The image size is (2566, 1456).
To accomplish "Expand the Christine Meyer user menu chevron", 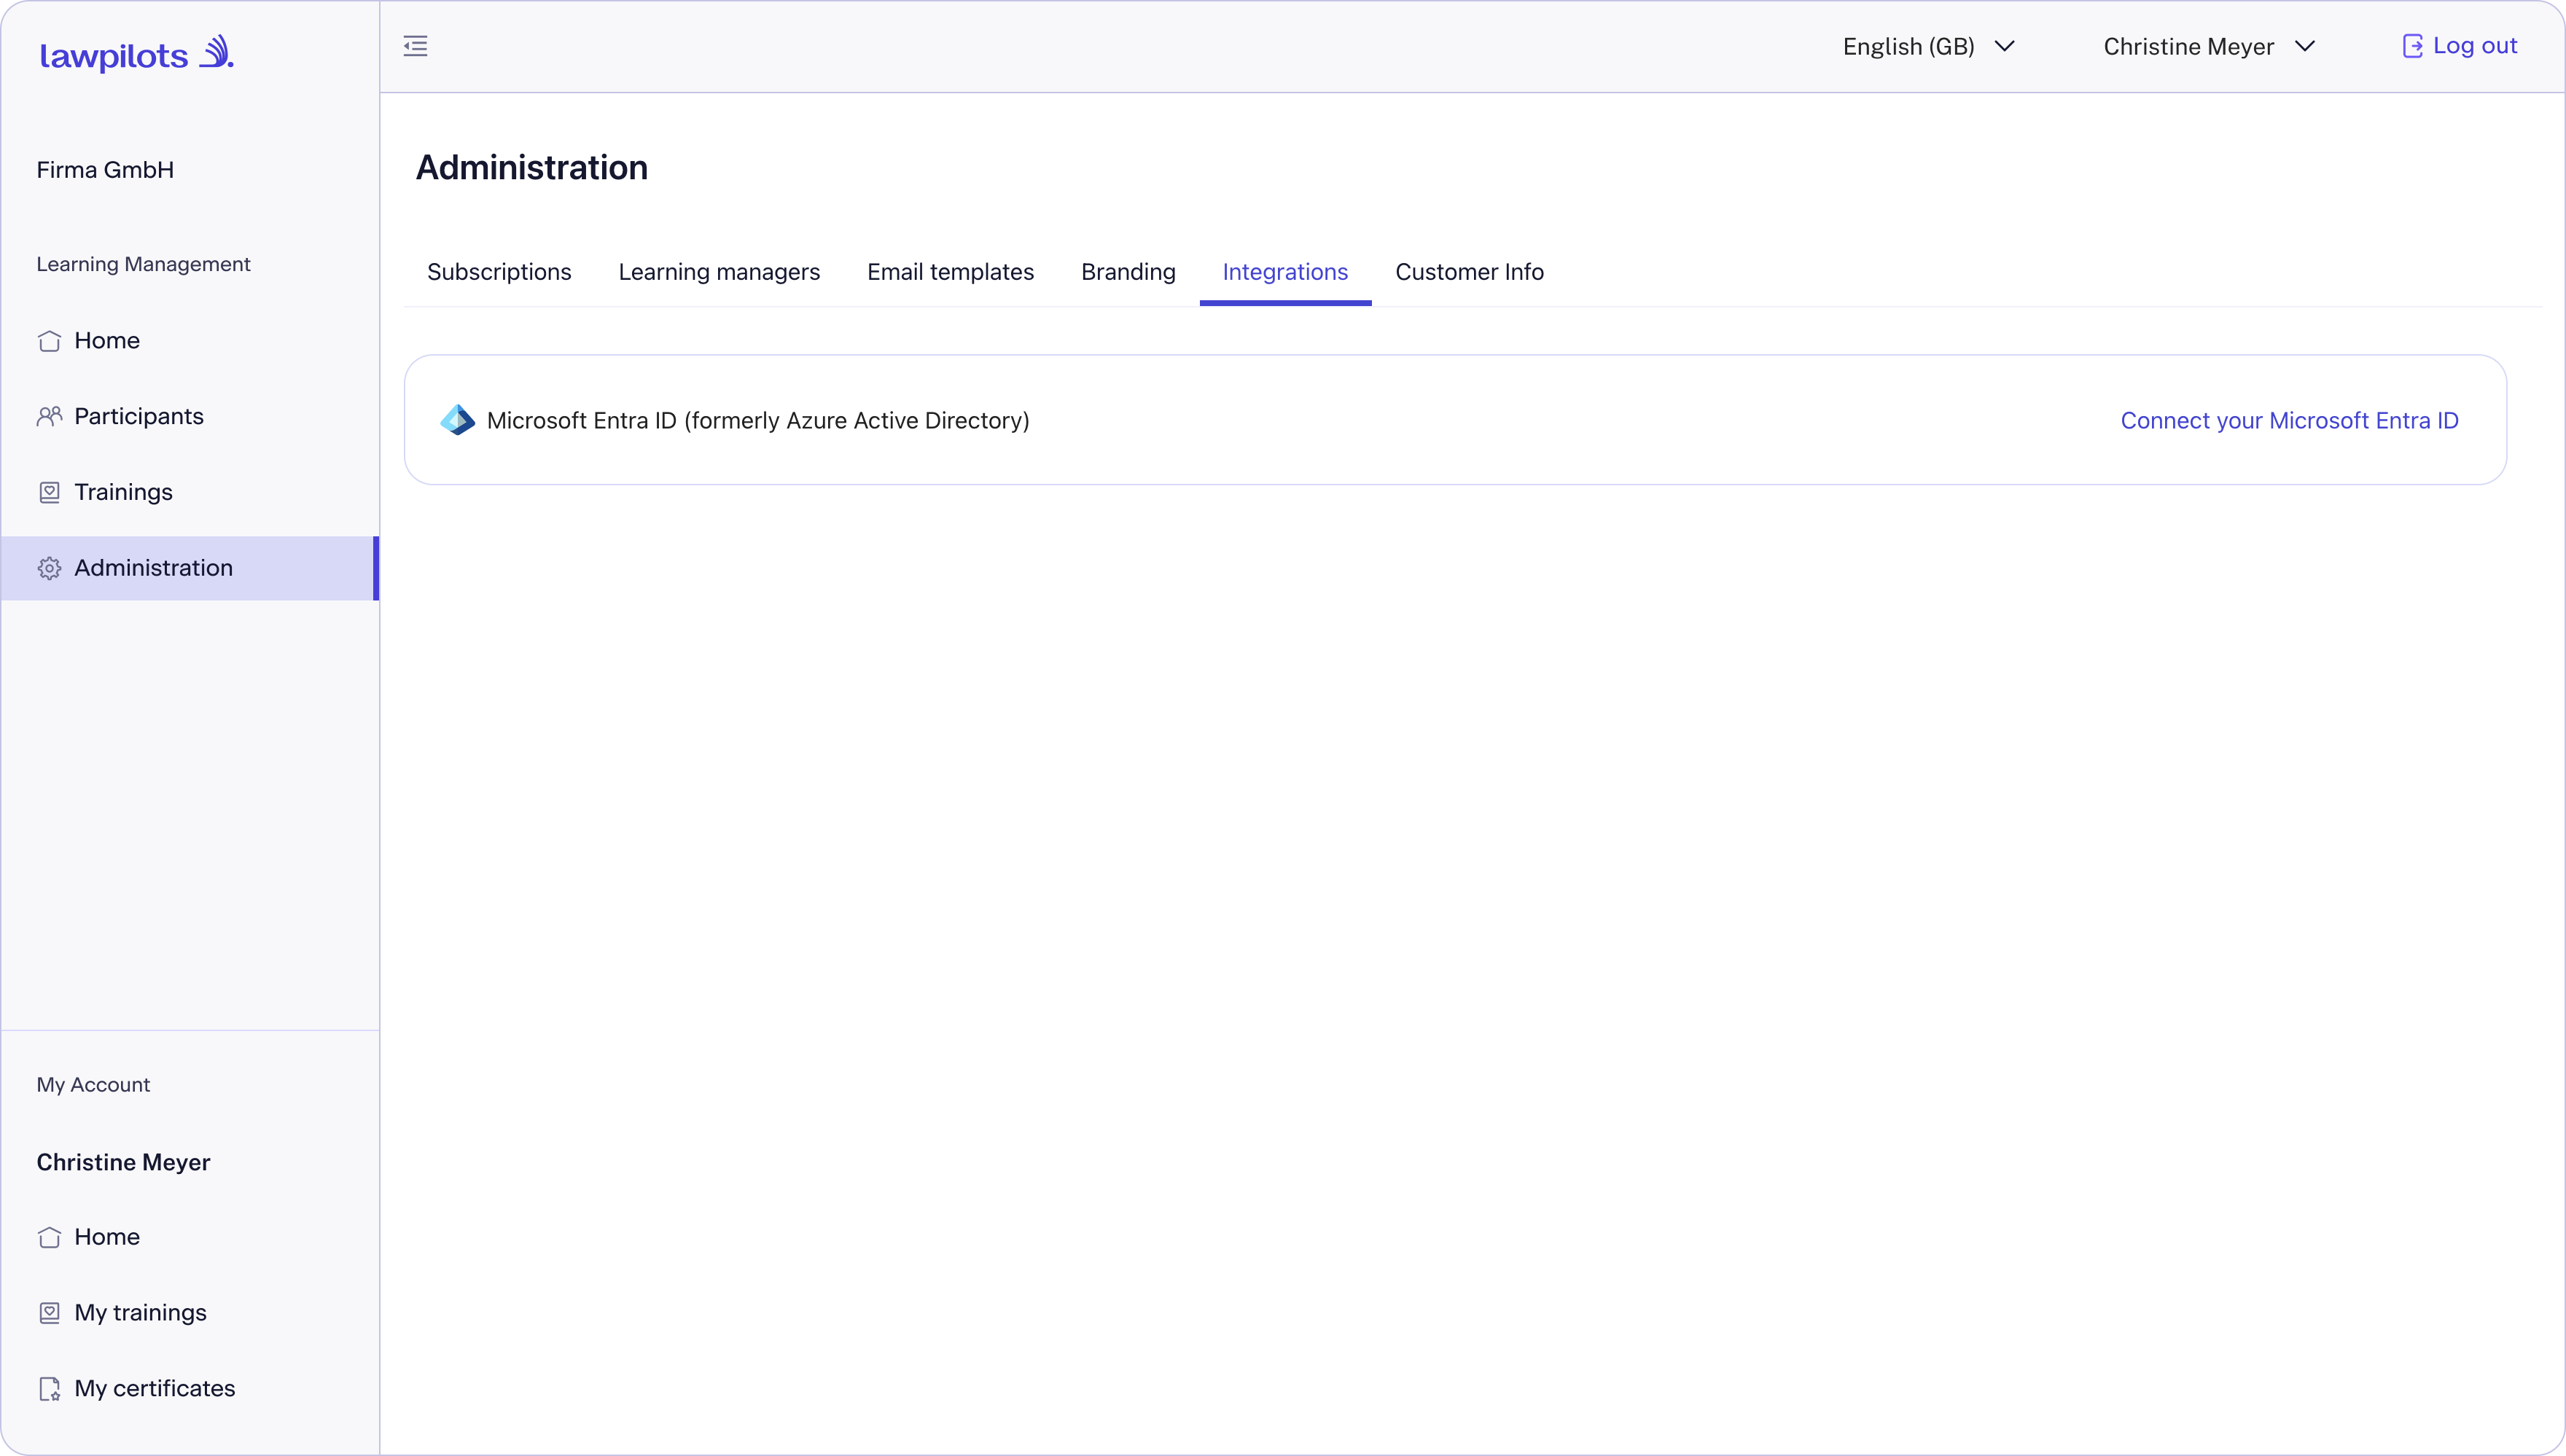I will click(2304, 47).
